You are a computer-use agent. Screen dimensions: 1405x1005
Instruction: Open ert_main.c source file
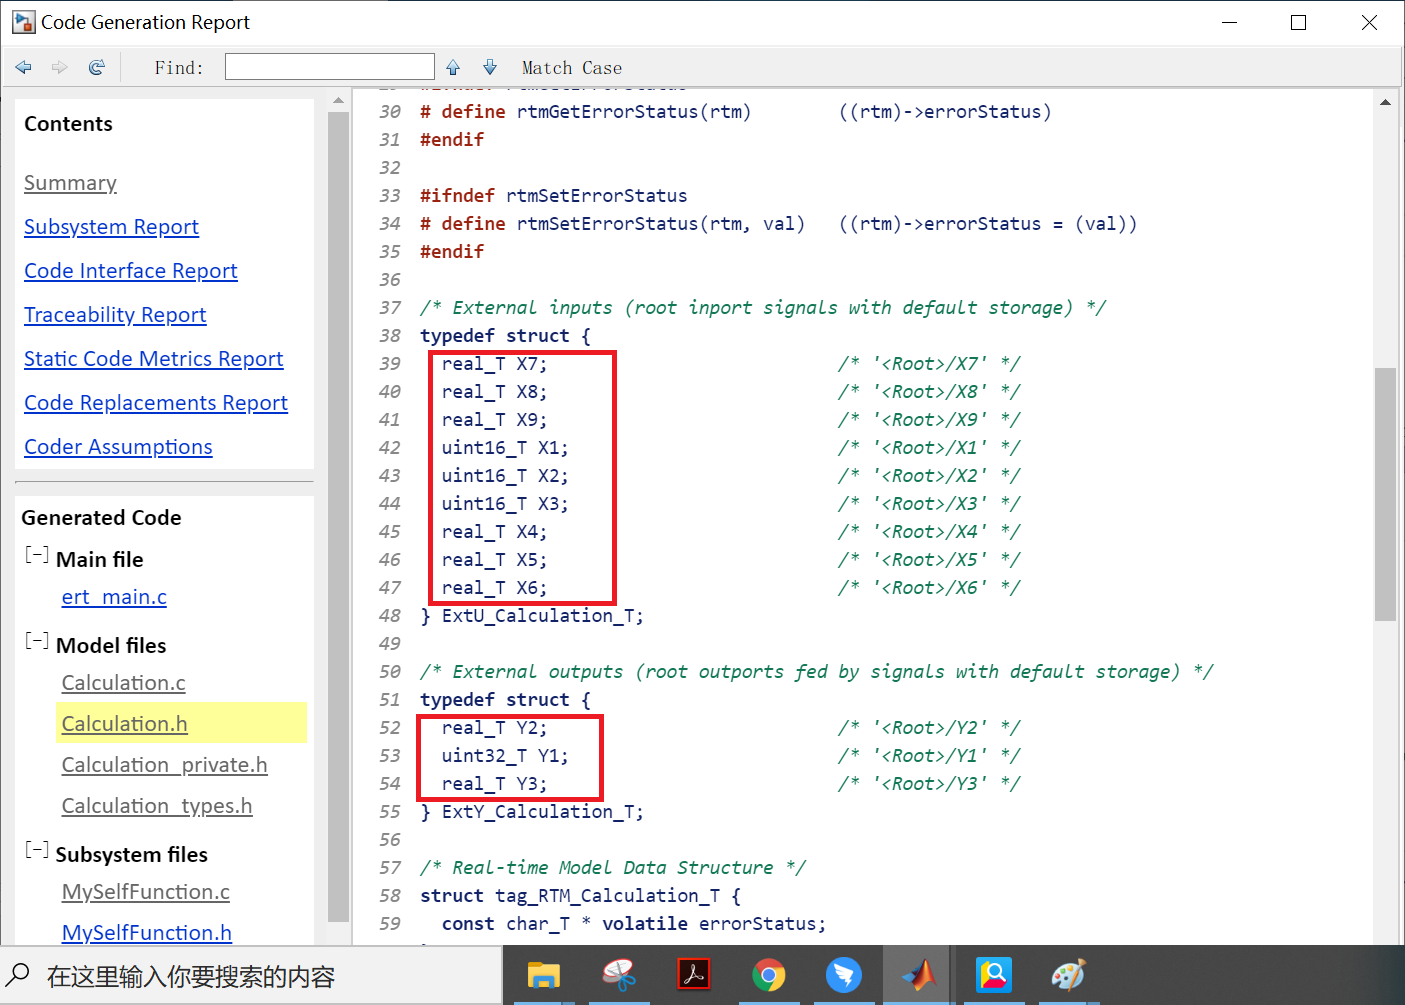pyautogui.click(x=114, y=597)
